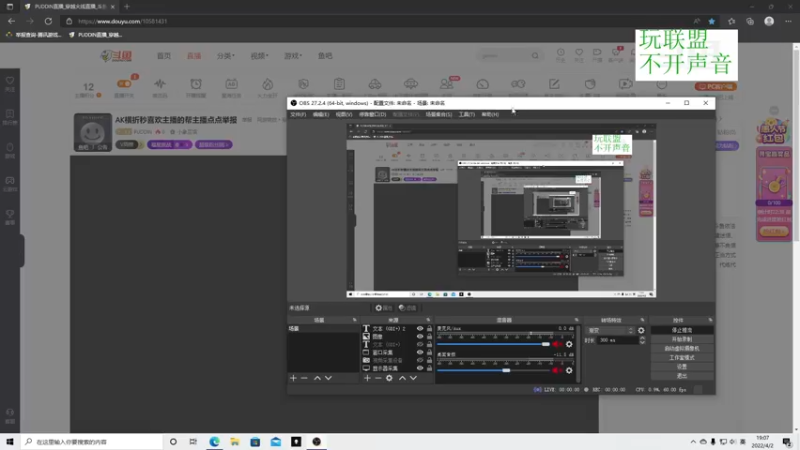
Task: Toggle 工作室模式 button
Action: (682, 358)
